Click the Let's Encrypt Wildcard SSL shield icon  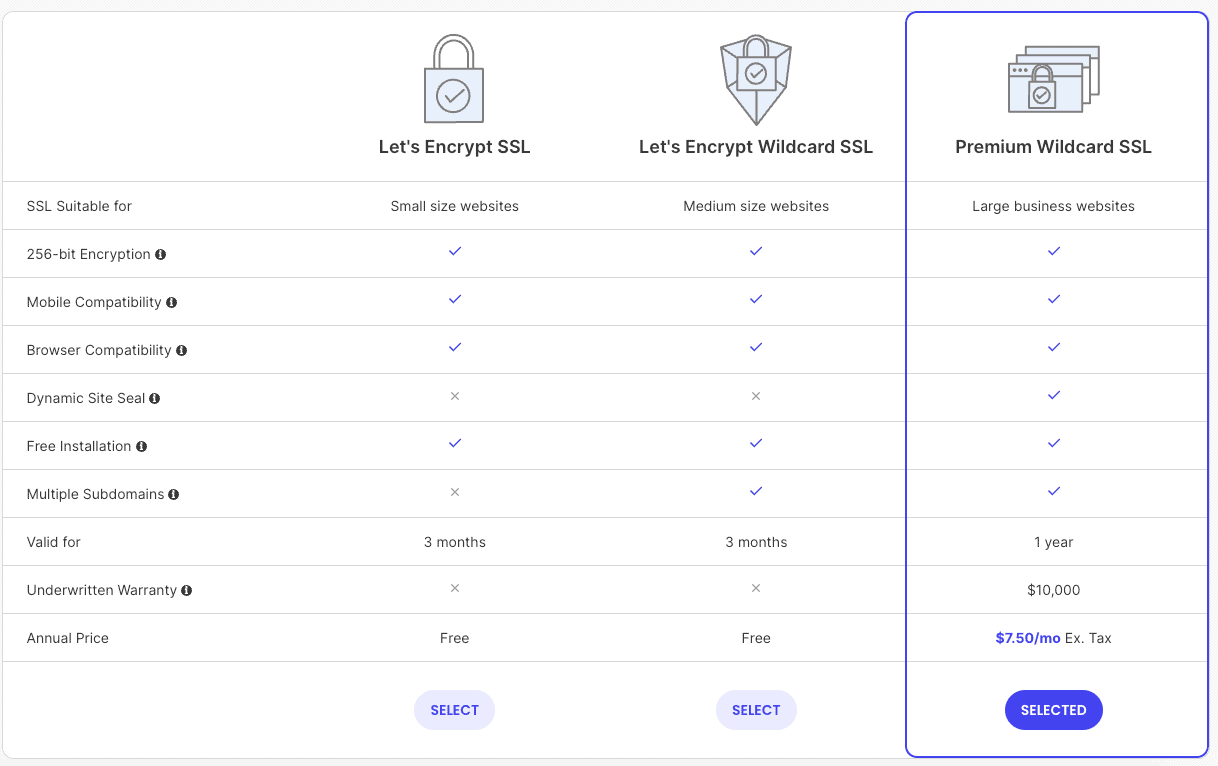(x=756, y=80)
